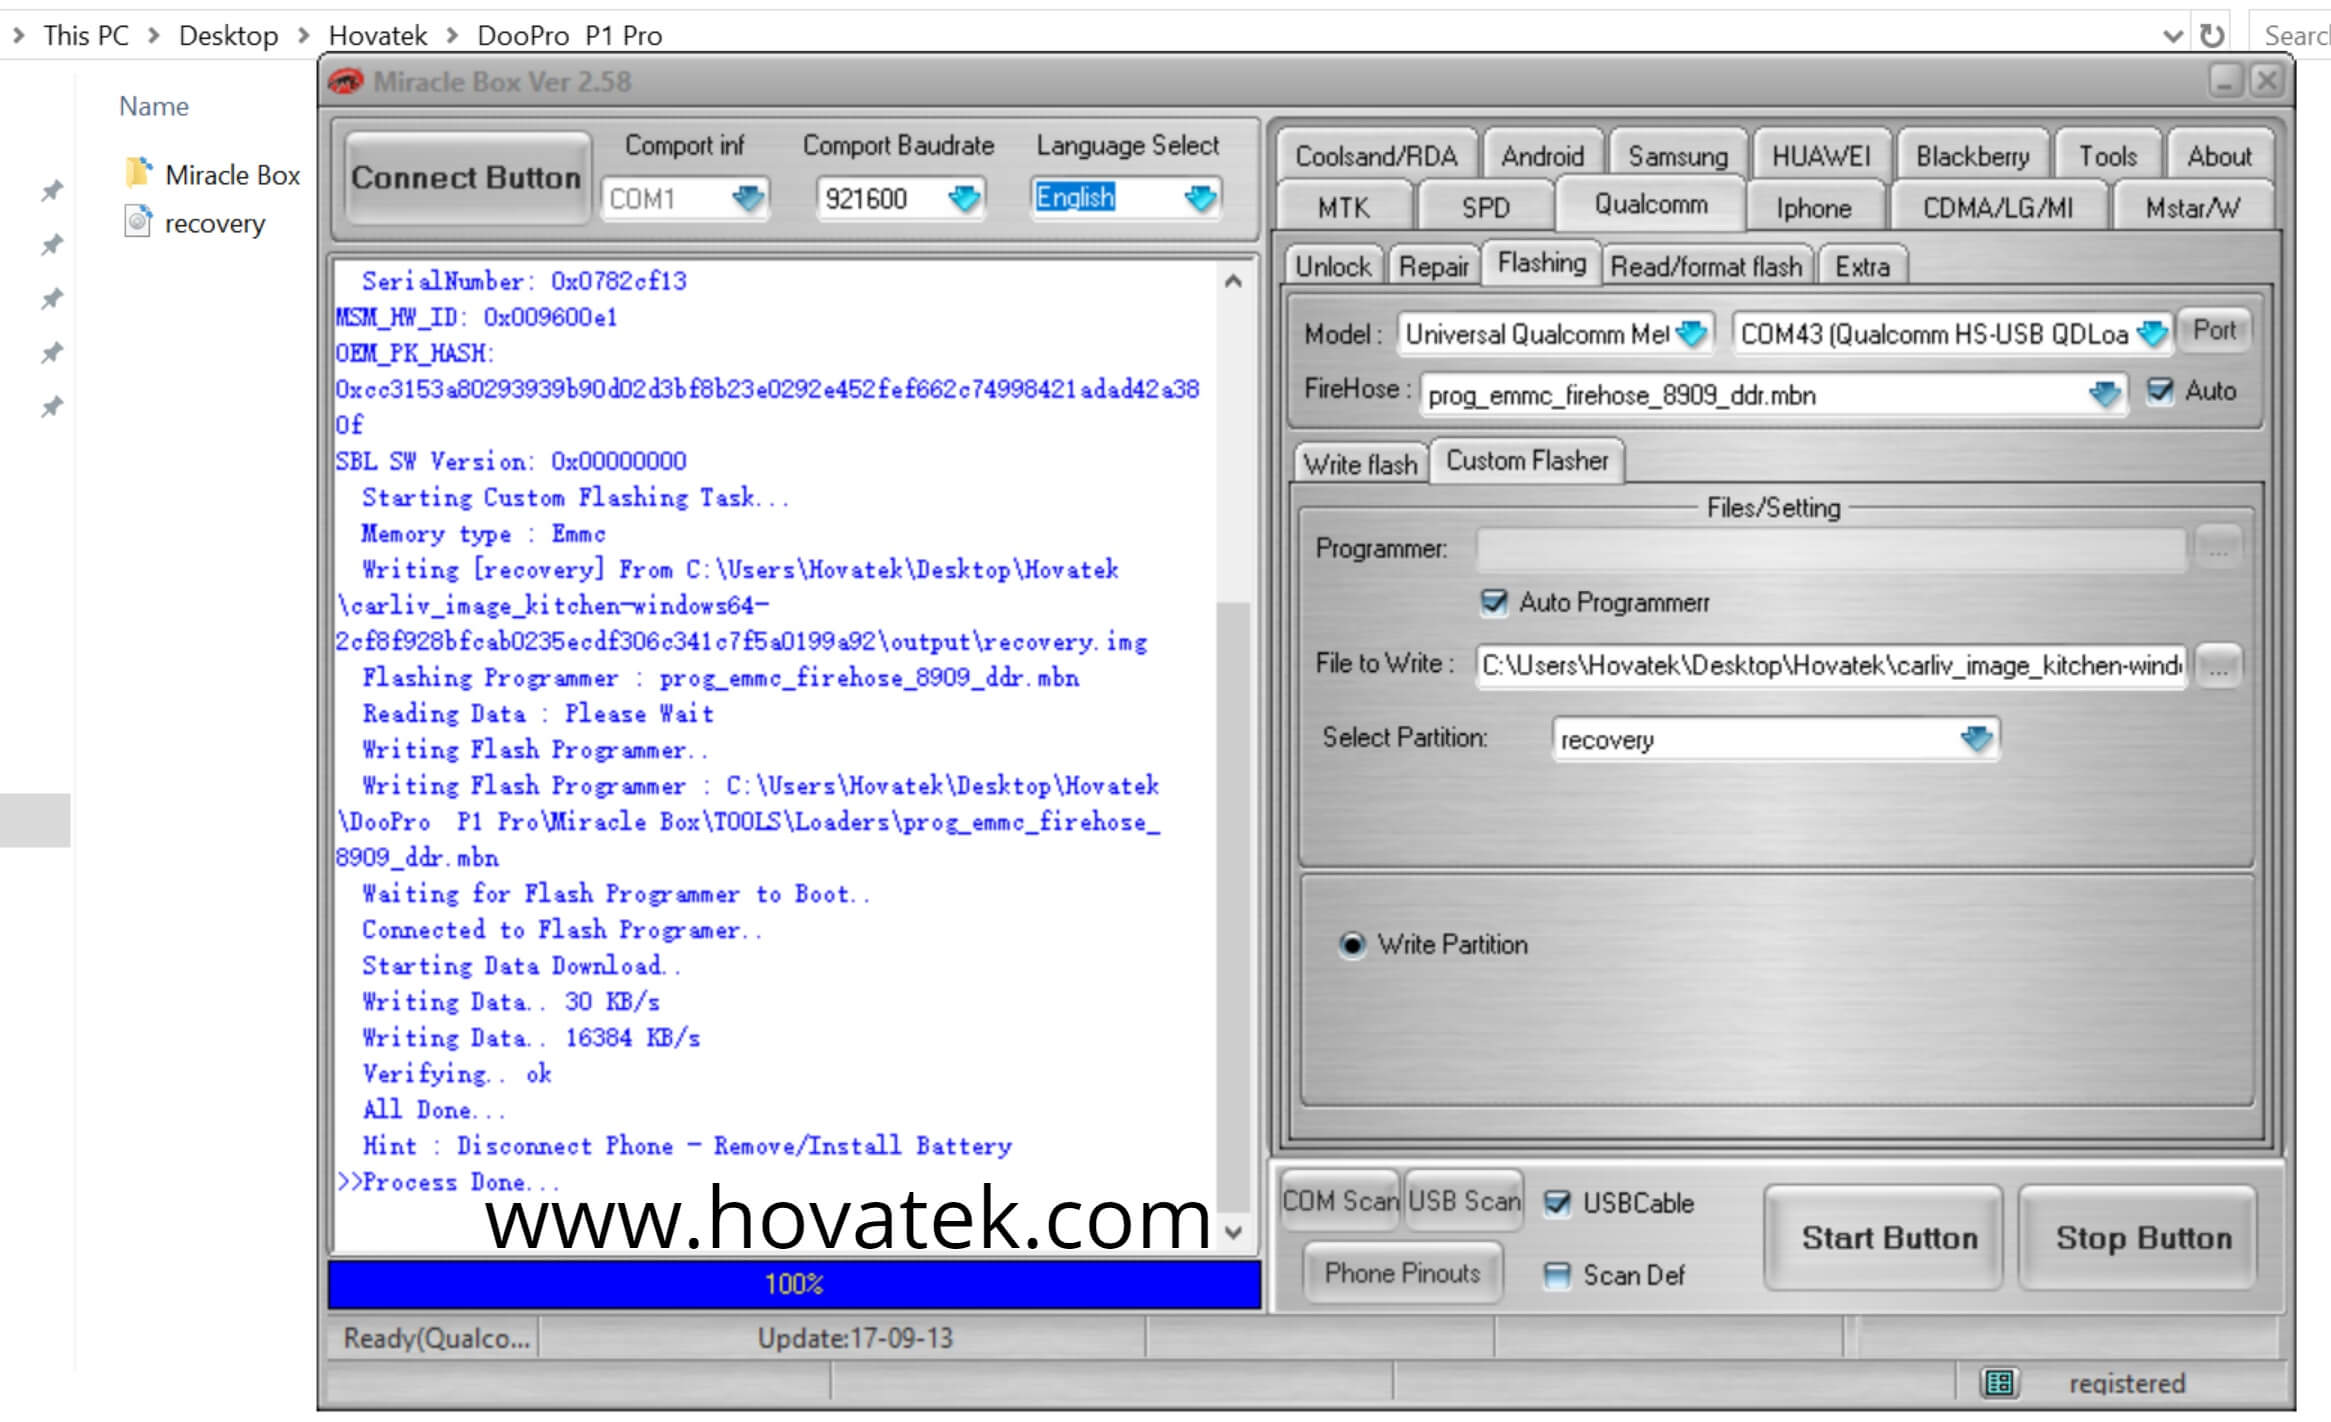Switch to the Samsung tab

[1678, 156]
